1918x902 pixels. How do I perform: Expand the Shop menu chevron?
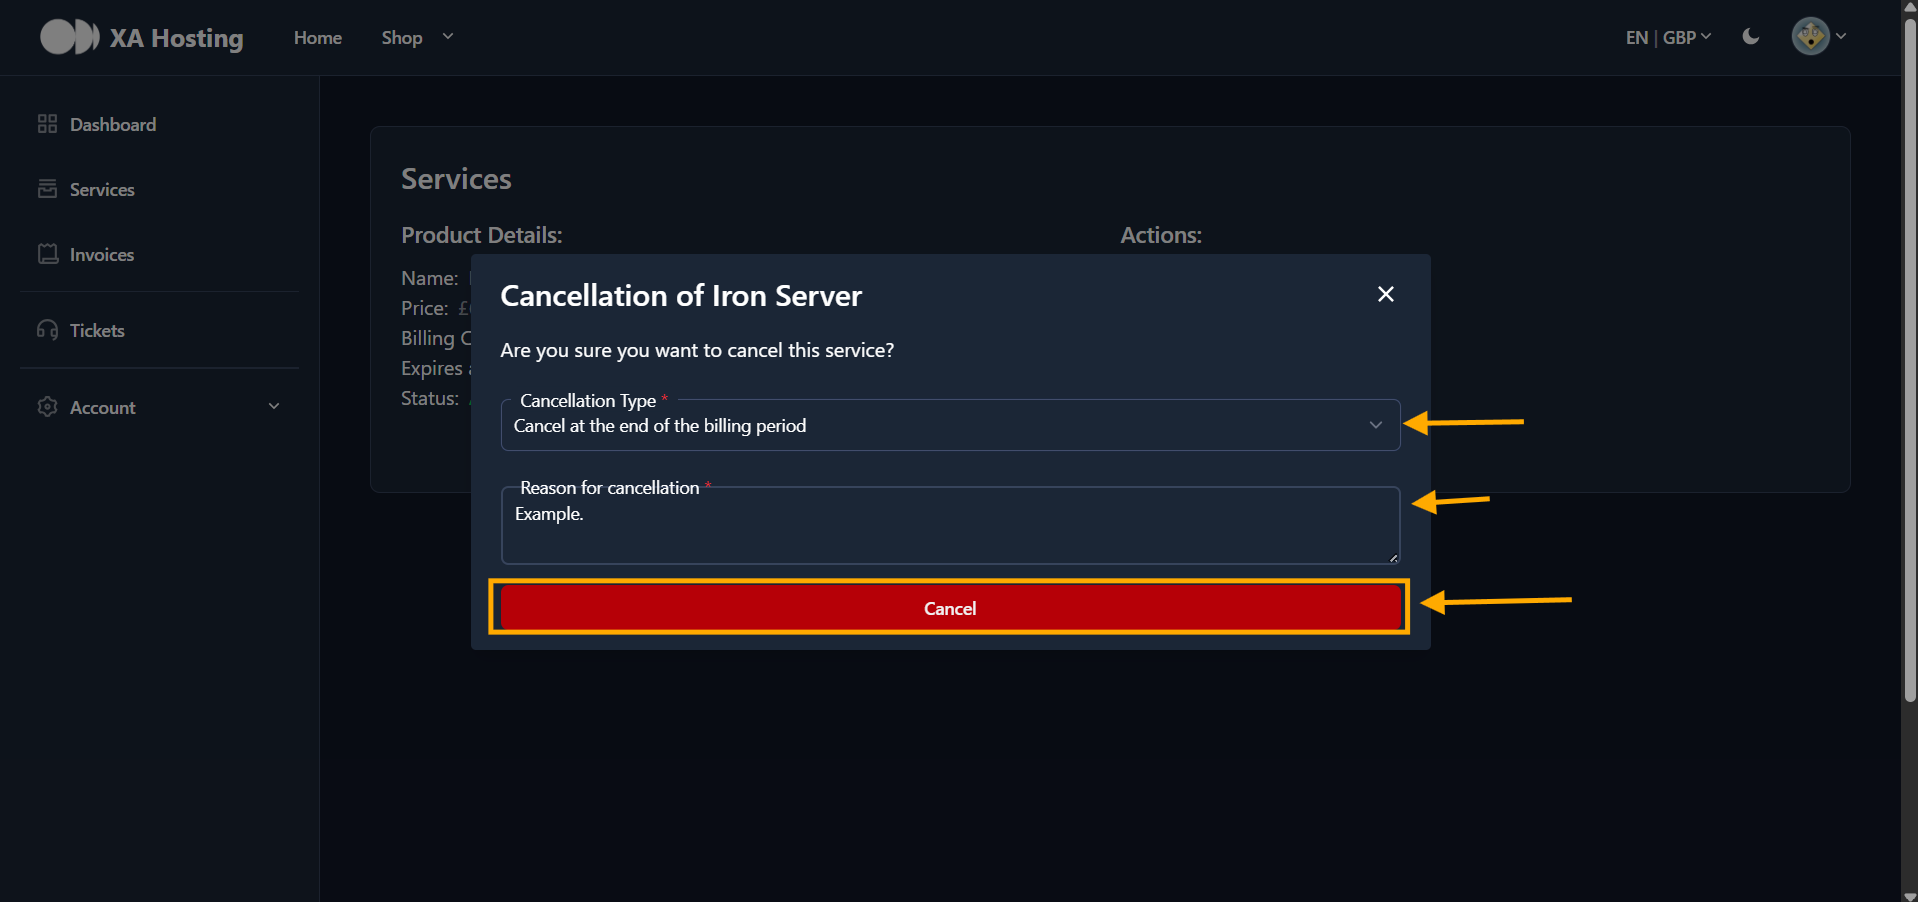point(448,37)
